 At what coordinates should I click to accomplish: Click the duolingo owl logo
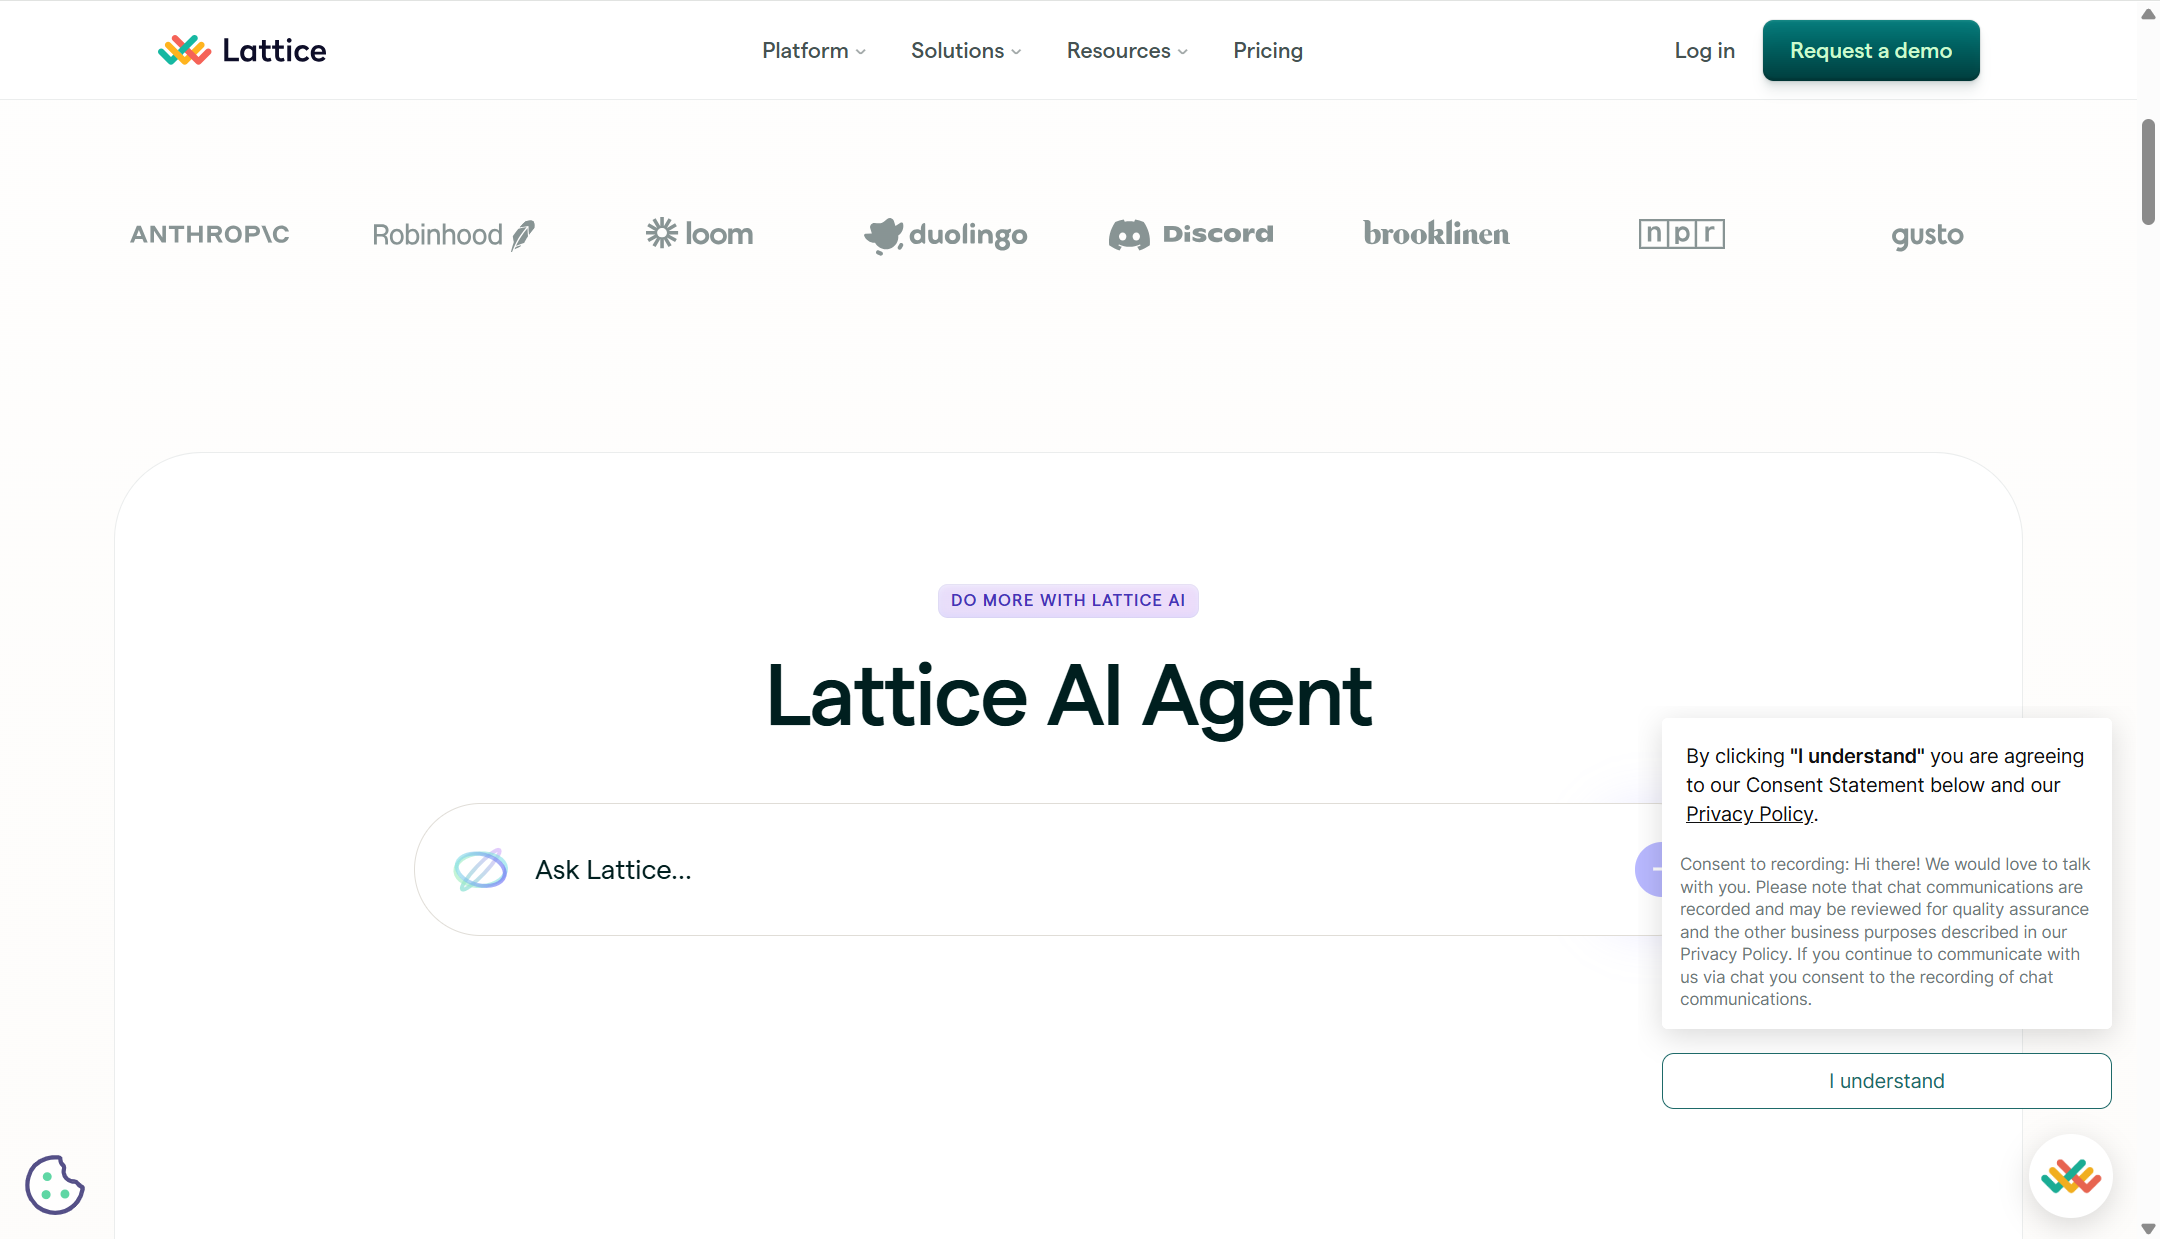click(884, 235)
